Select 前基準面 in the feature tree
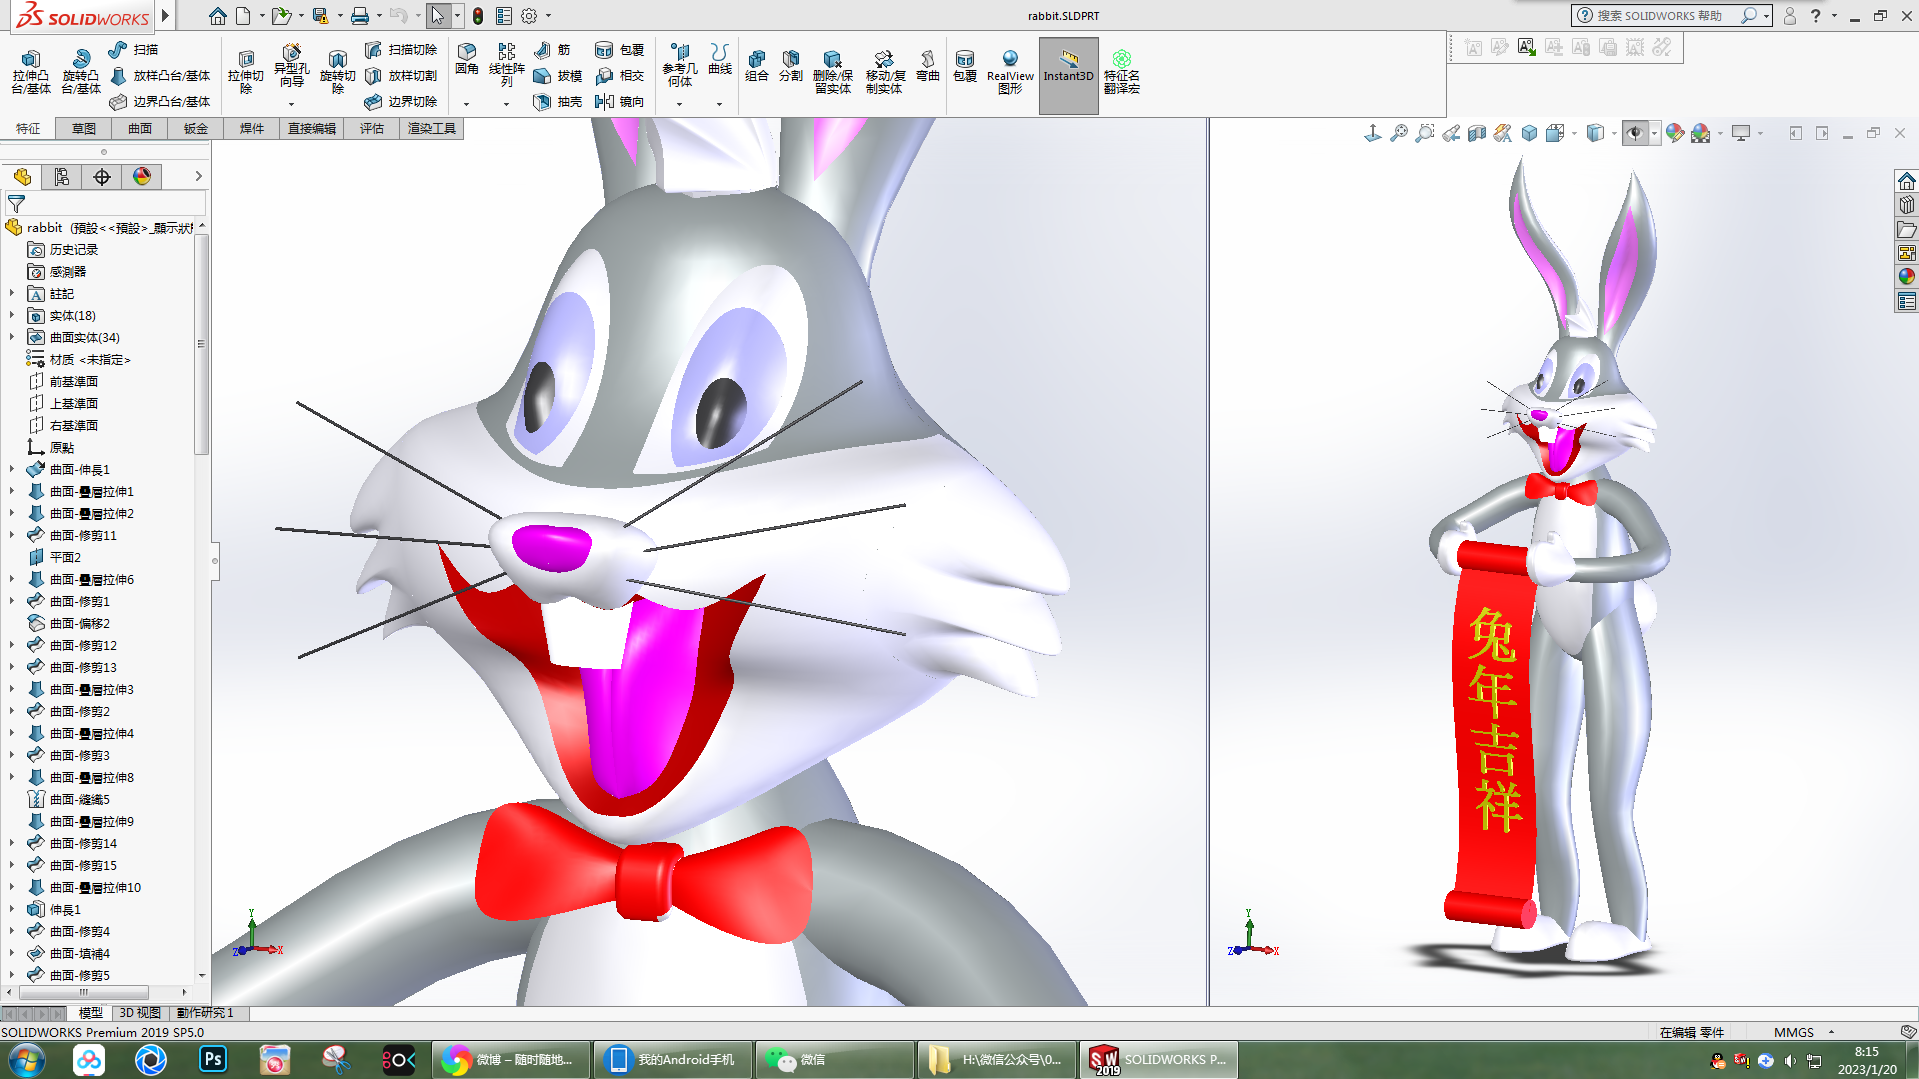This screenshot has height=1079, width=1919. tap(74, 381)
